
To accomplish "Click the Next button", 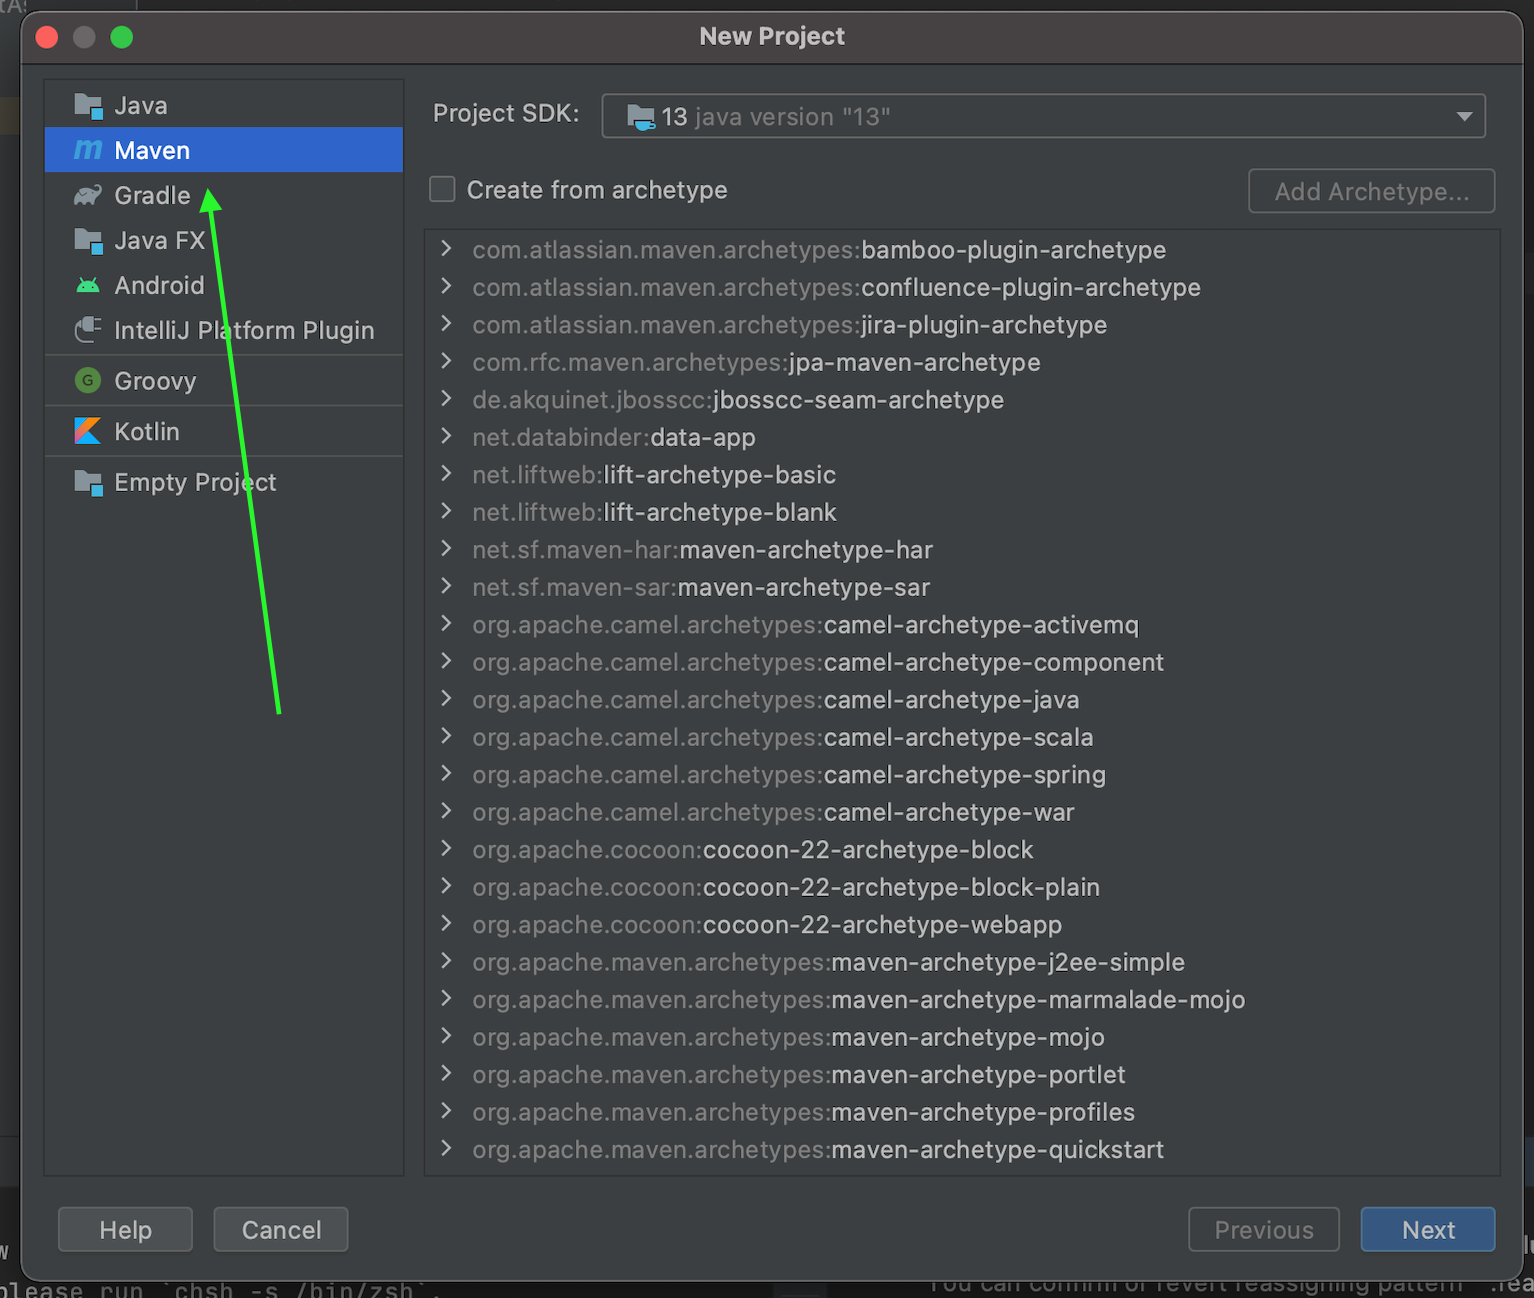I will [1428, 1229].
